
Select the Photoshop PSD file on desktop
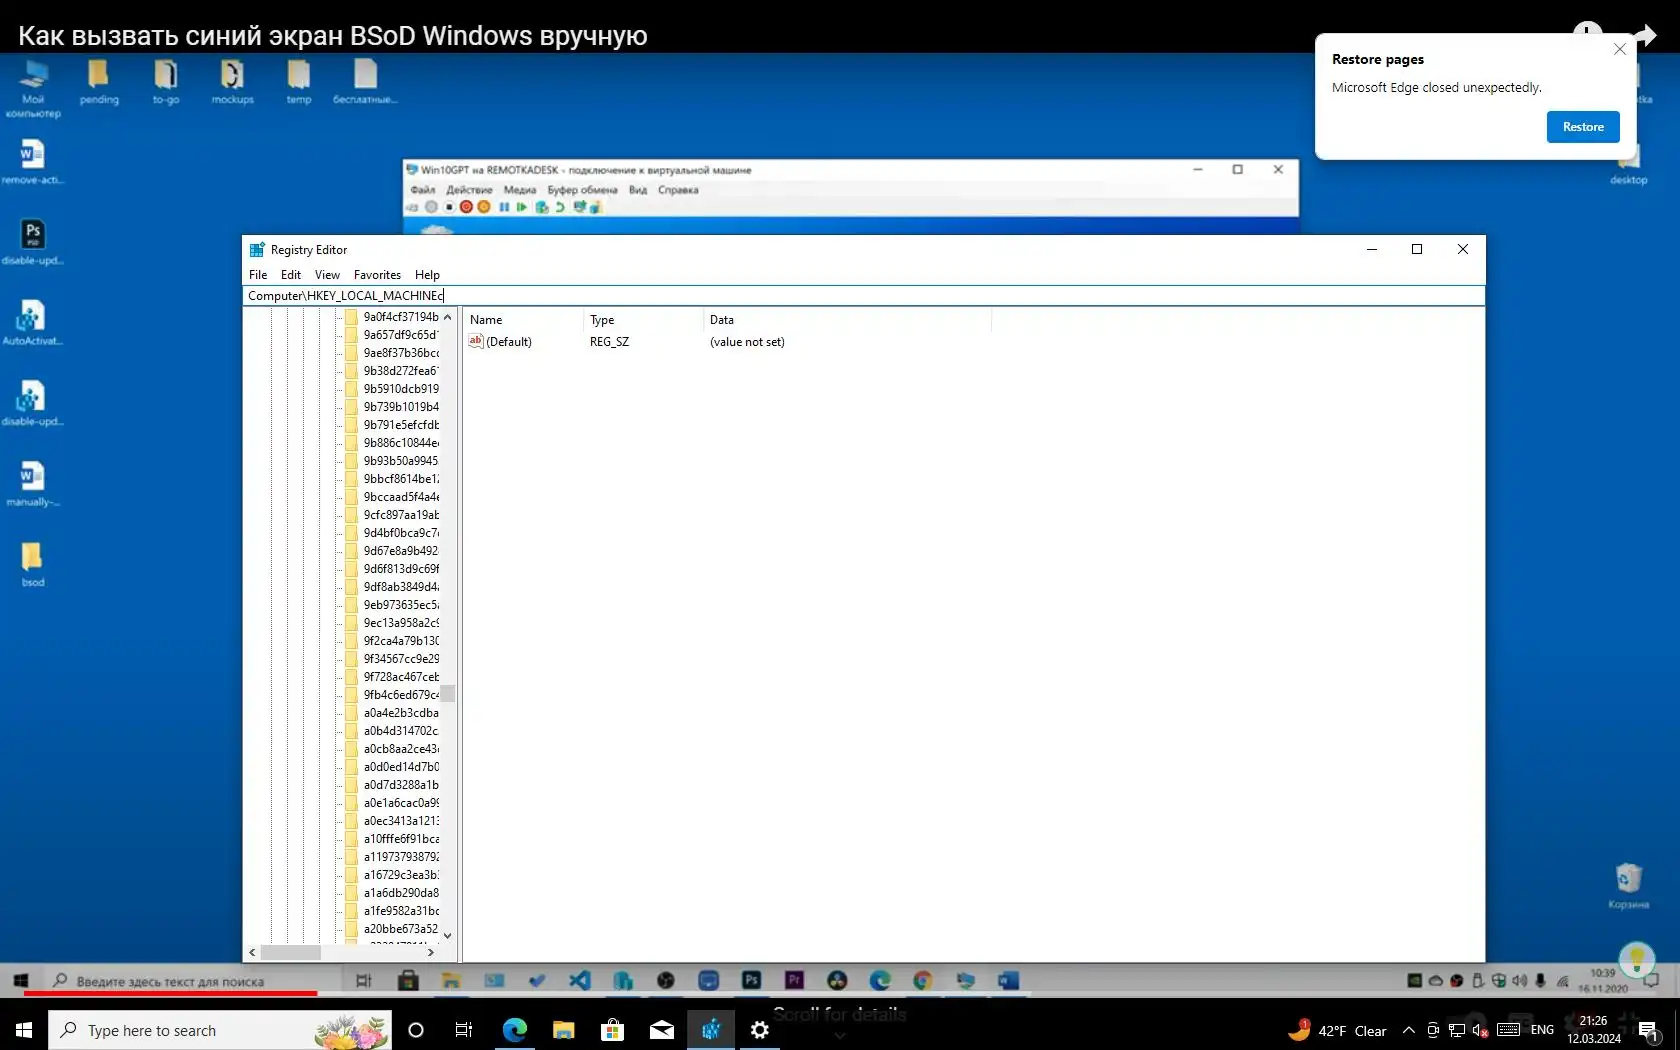(33, 242)
